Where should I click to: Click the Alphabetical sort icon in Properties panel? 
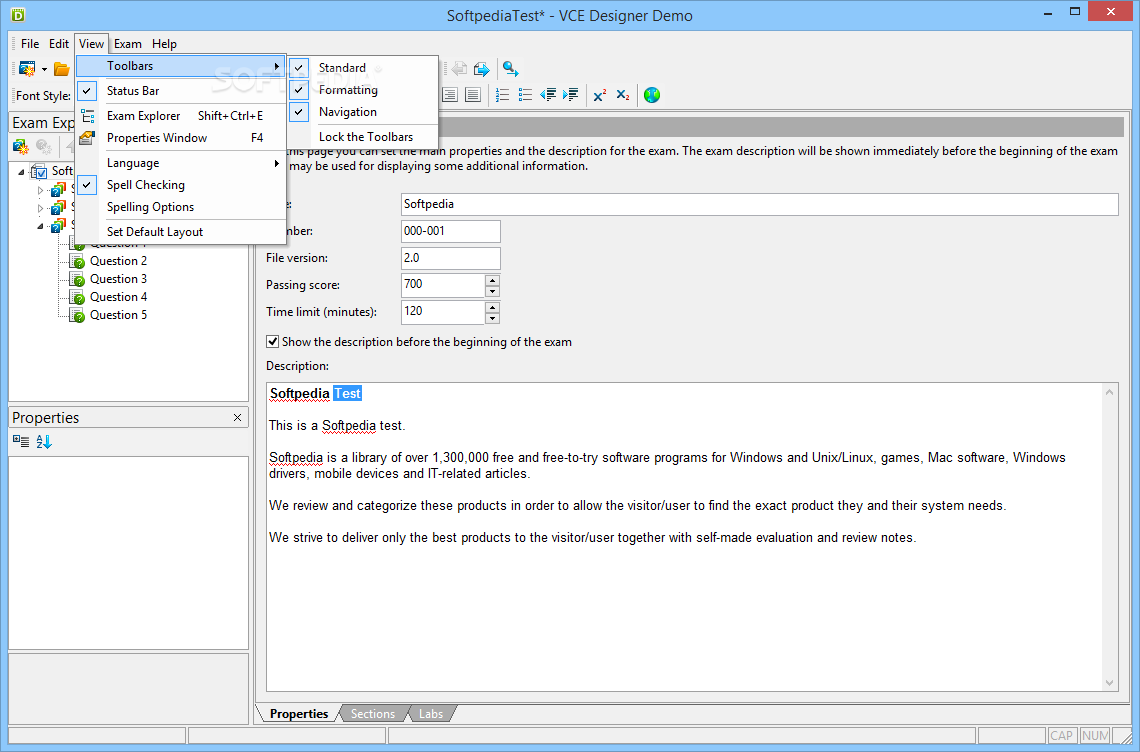pos(44,441)
